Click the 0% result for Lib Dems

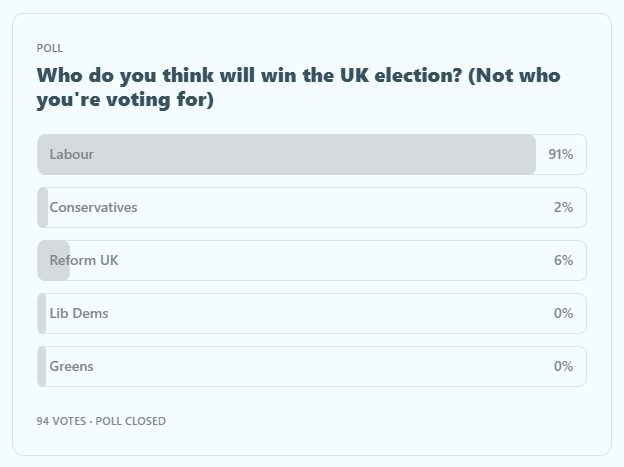pos(563,314)
